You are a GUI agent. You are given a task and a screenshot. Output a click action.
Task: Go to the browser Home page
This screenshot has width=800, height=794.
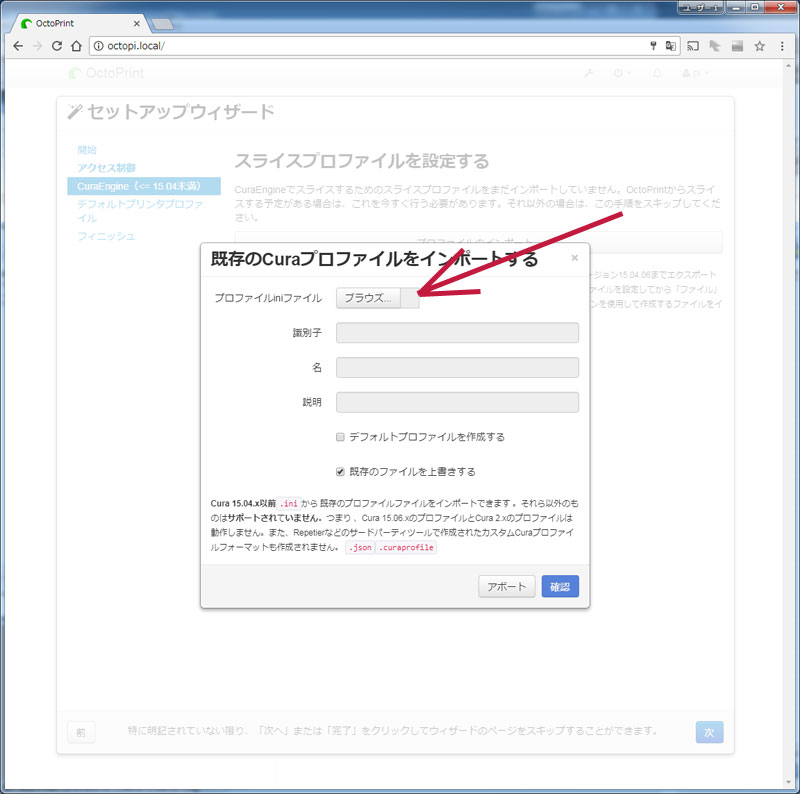point(76,46)
